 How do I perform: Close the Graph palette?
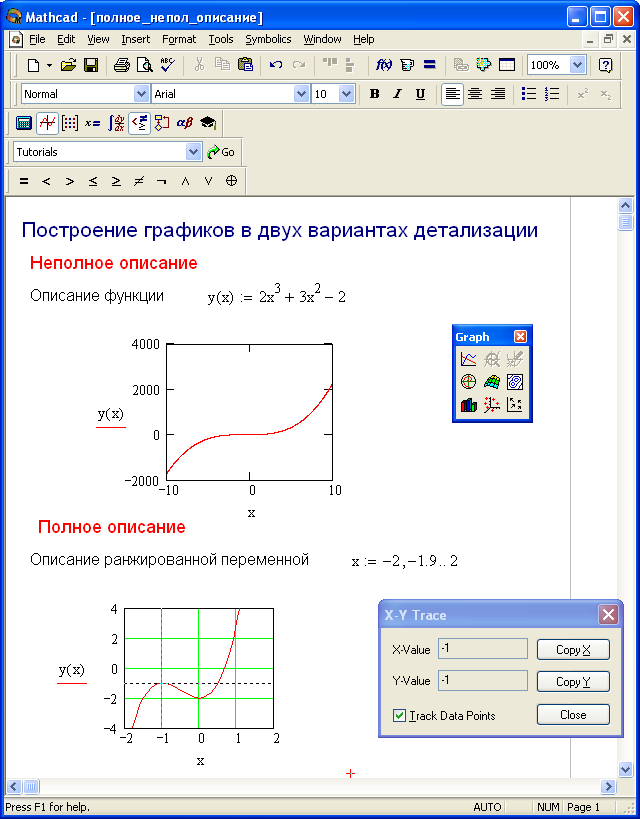pyautogui.click(x=520, y=336)
